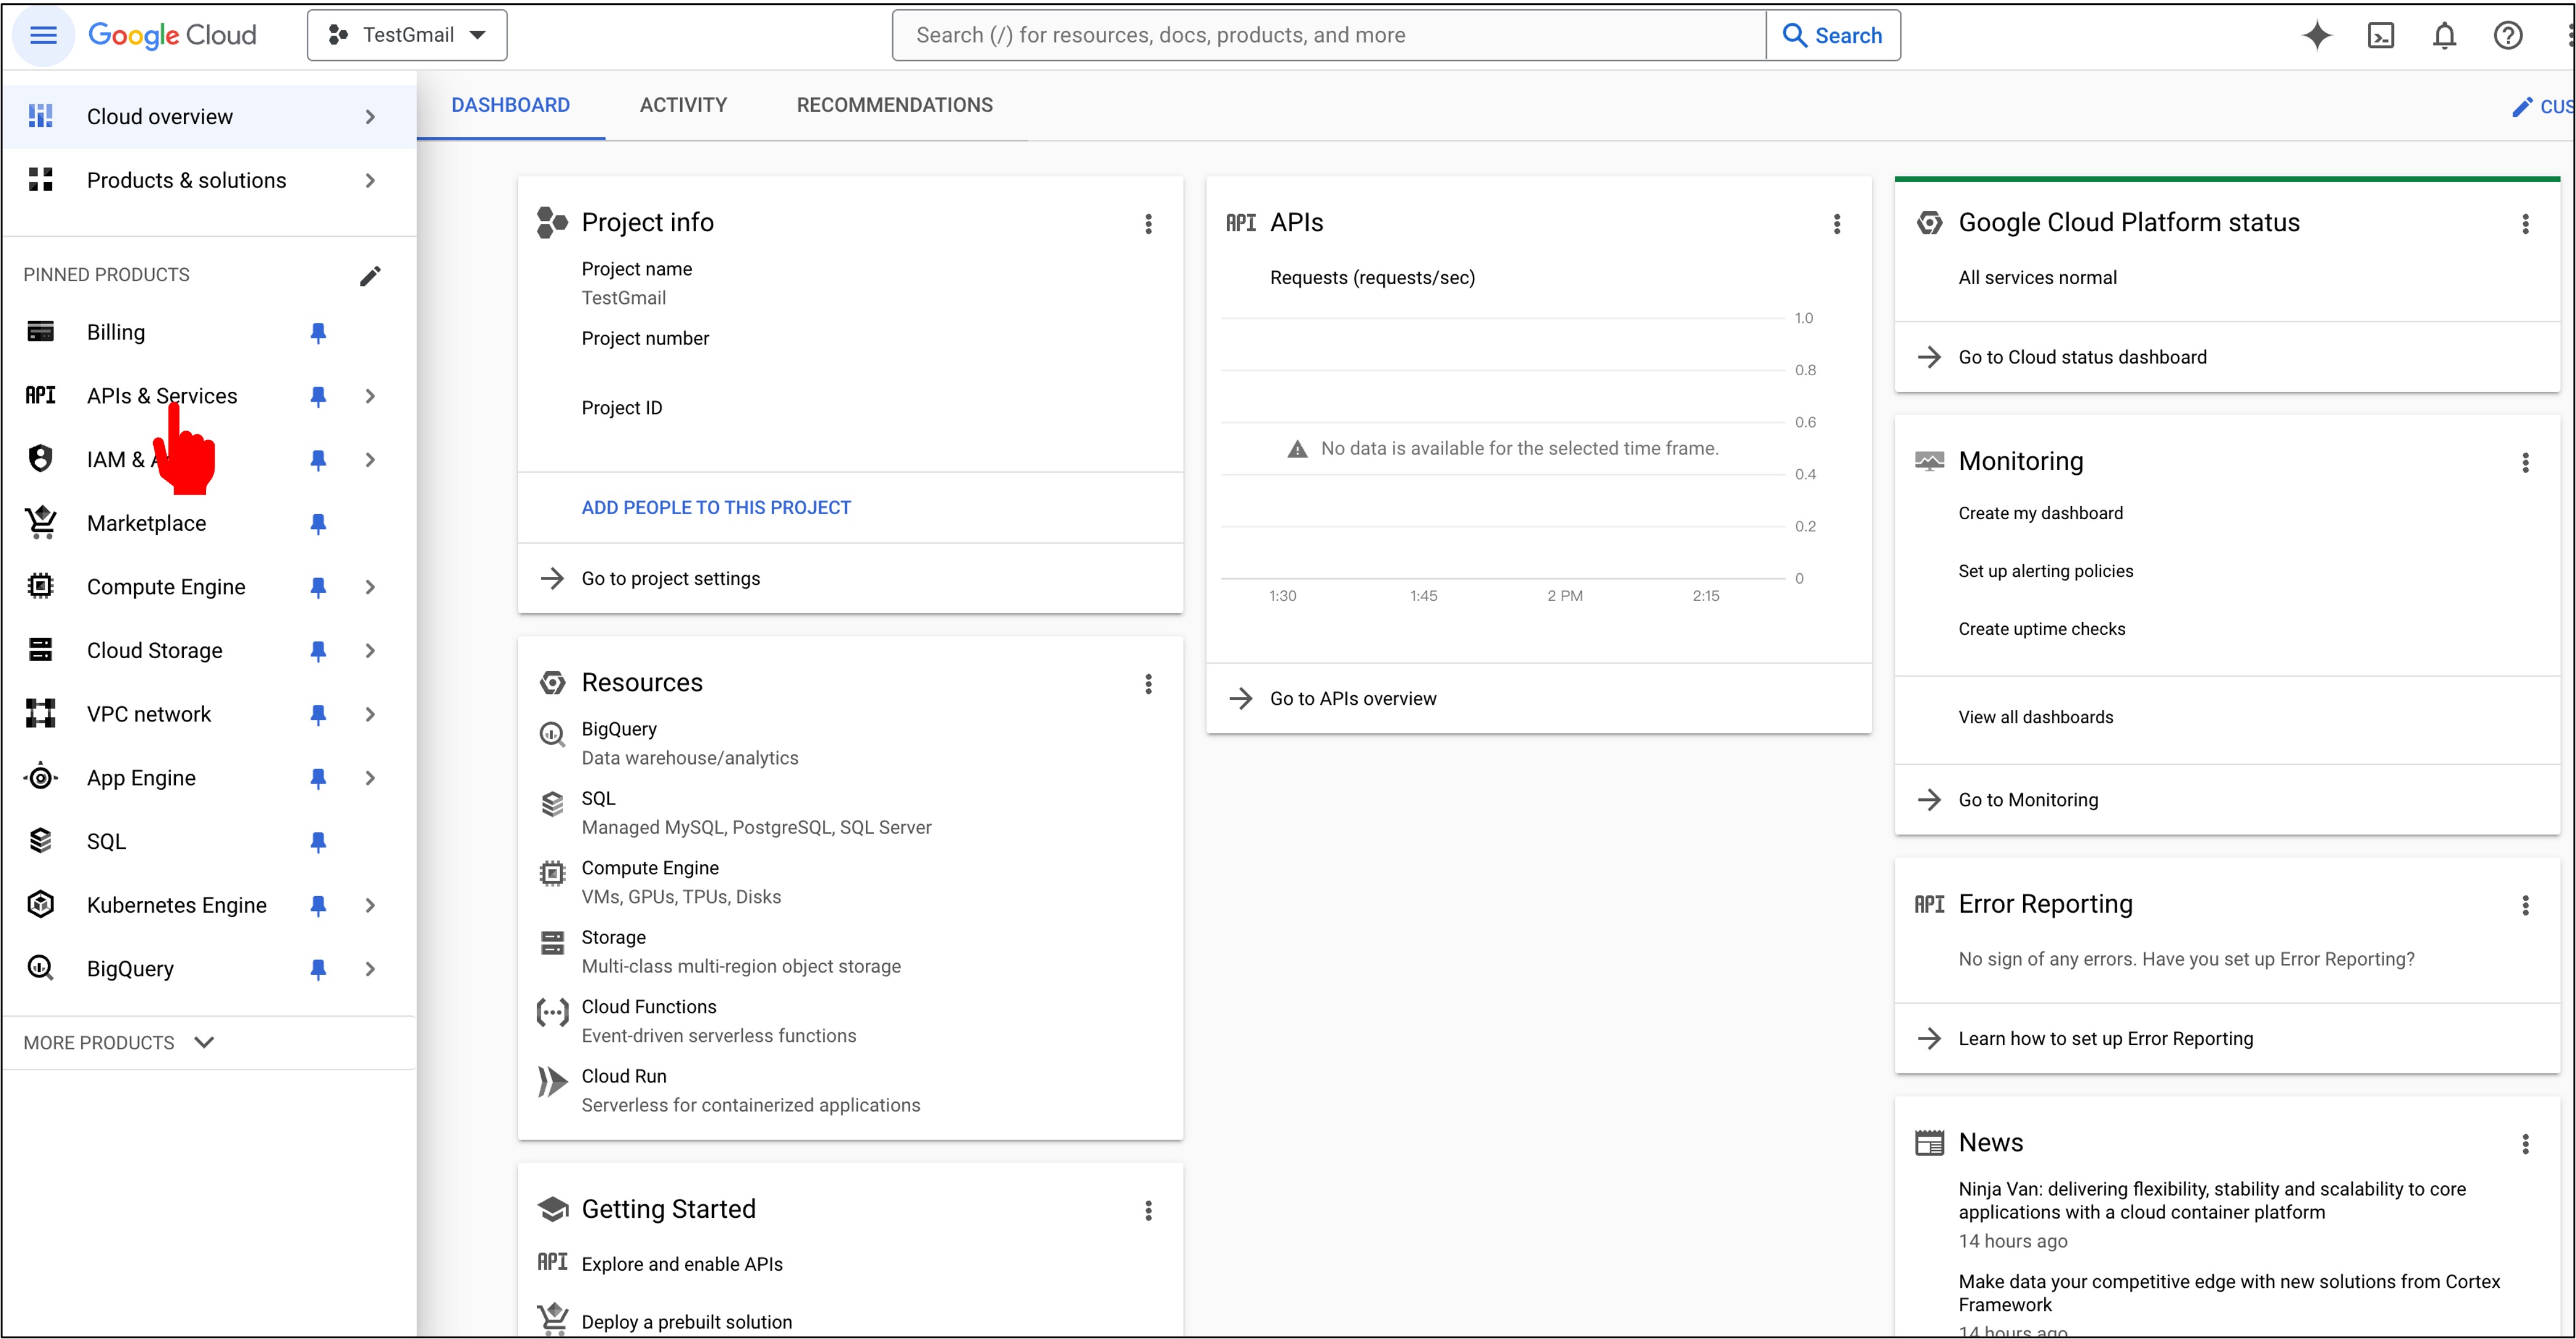Click Go to Cloud status dashboard

(2082, 357)
